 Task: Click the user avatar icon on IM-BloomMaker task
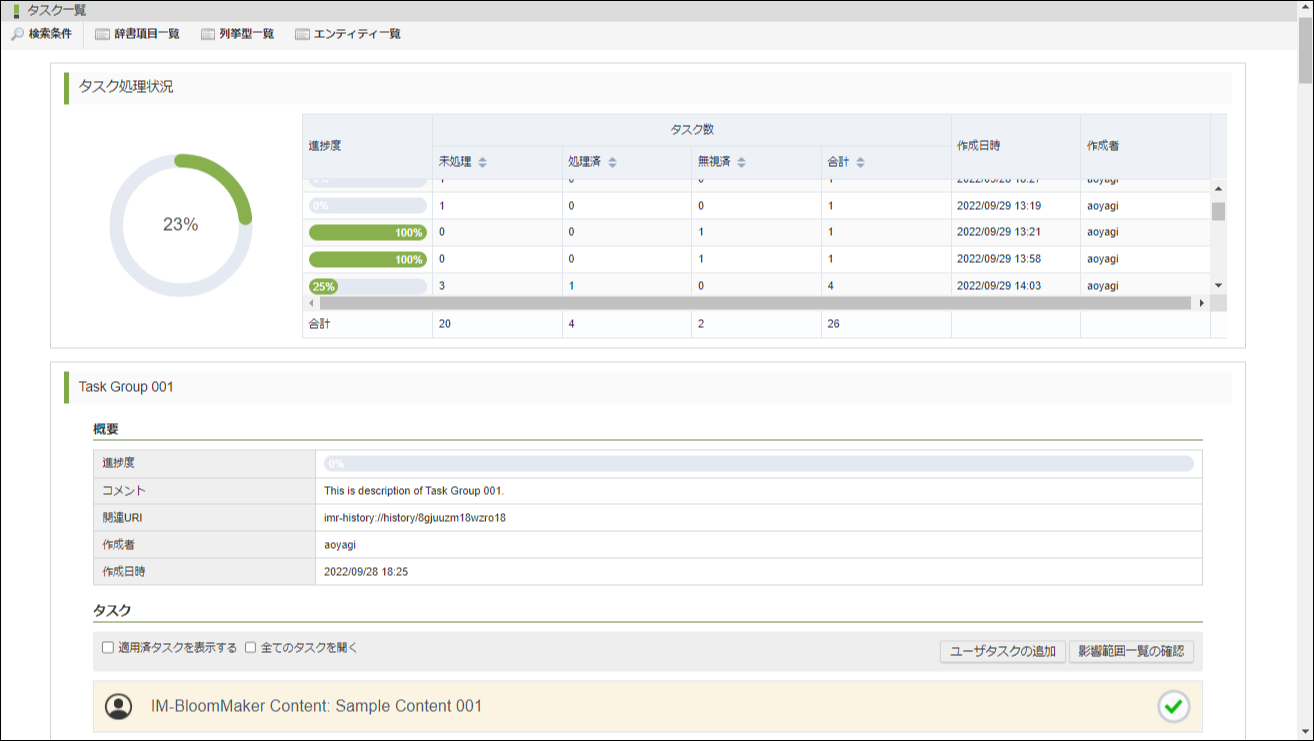(x=119, y=706)
